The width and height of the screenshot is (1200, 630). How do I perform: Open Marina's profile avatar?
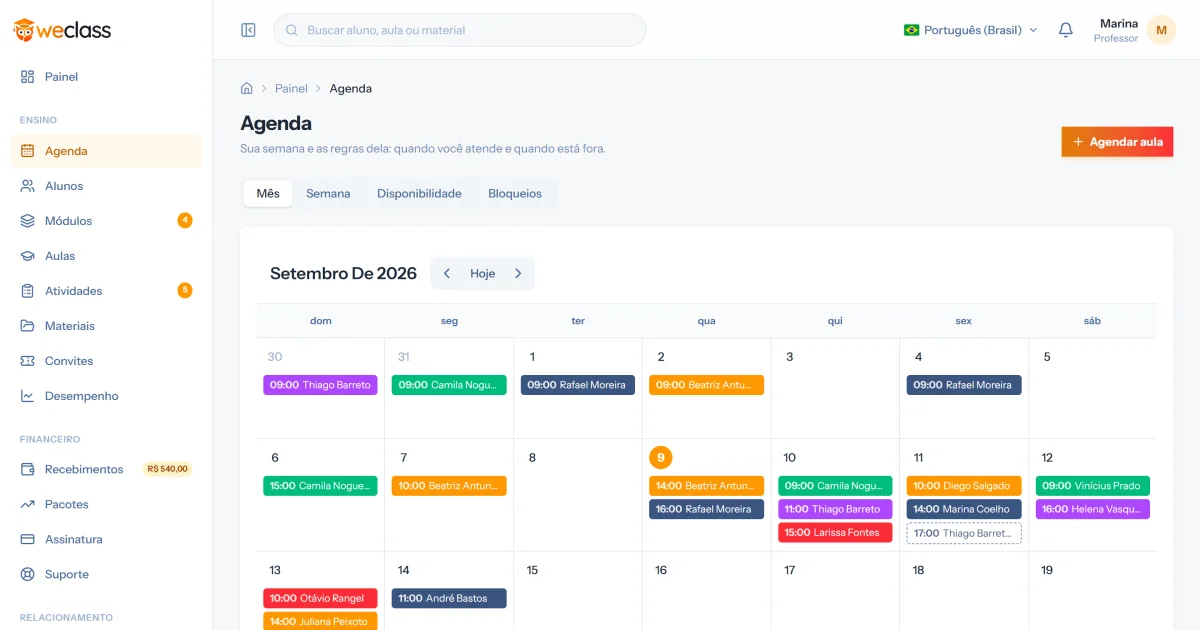click(1161, 30)
